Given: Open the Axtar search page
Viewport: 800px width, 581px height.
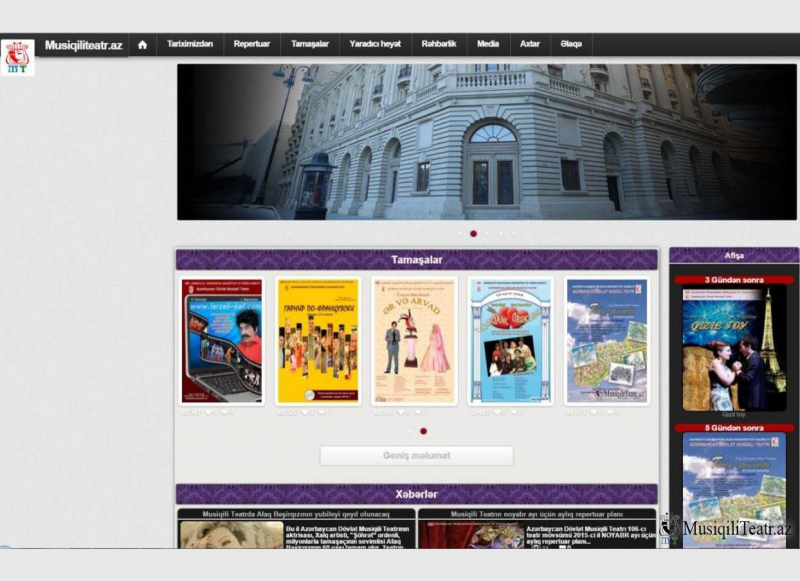Looking at the screenshot, I should [x=530, y=45].
